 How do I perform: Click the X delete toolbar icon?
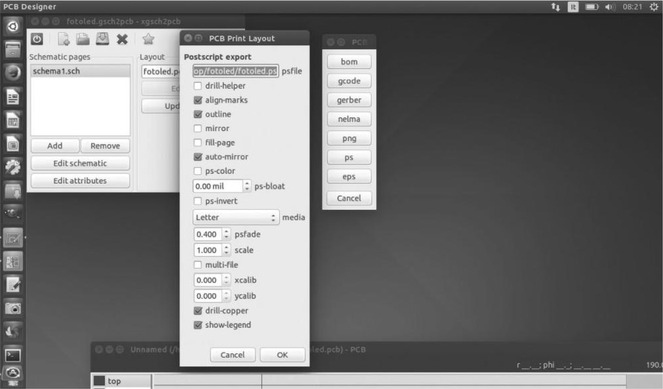click(122, 39)
